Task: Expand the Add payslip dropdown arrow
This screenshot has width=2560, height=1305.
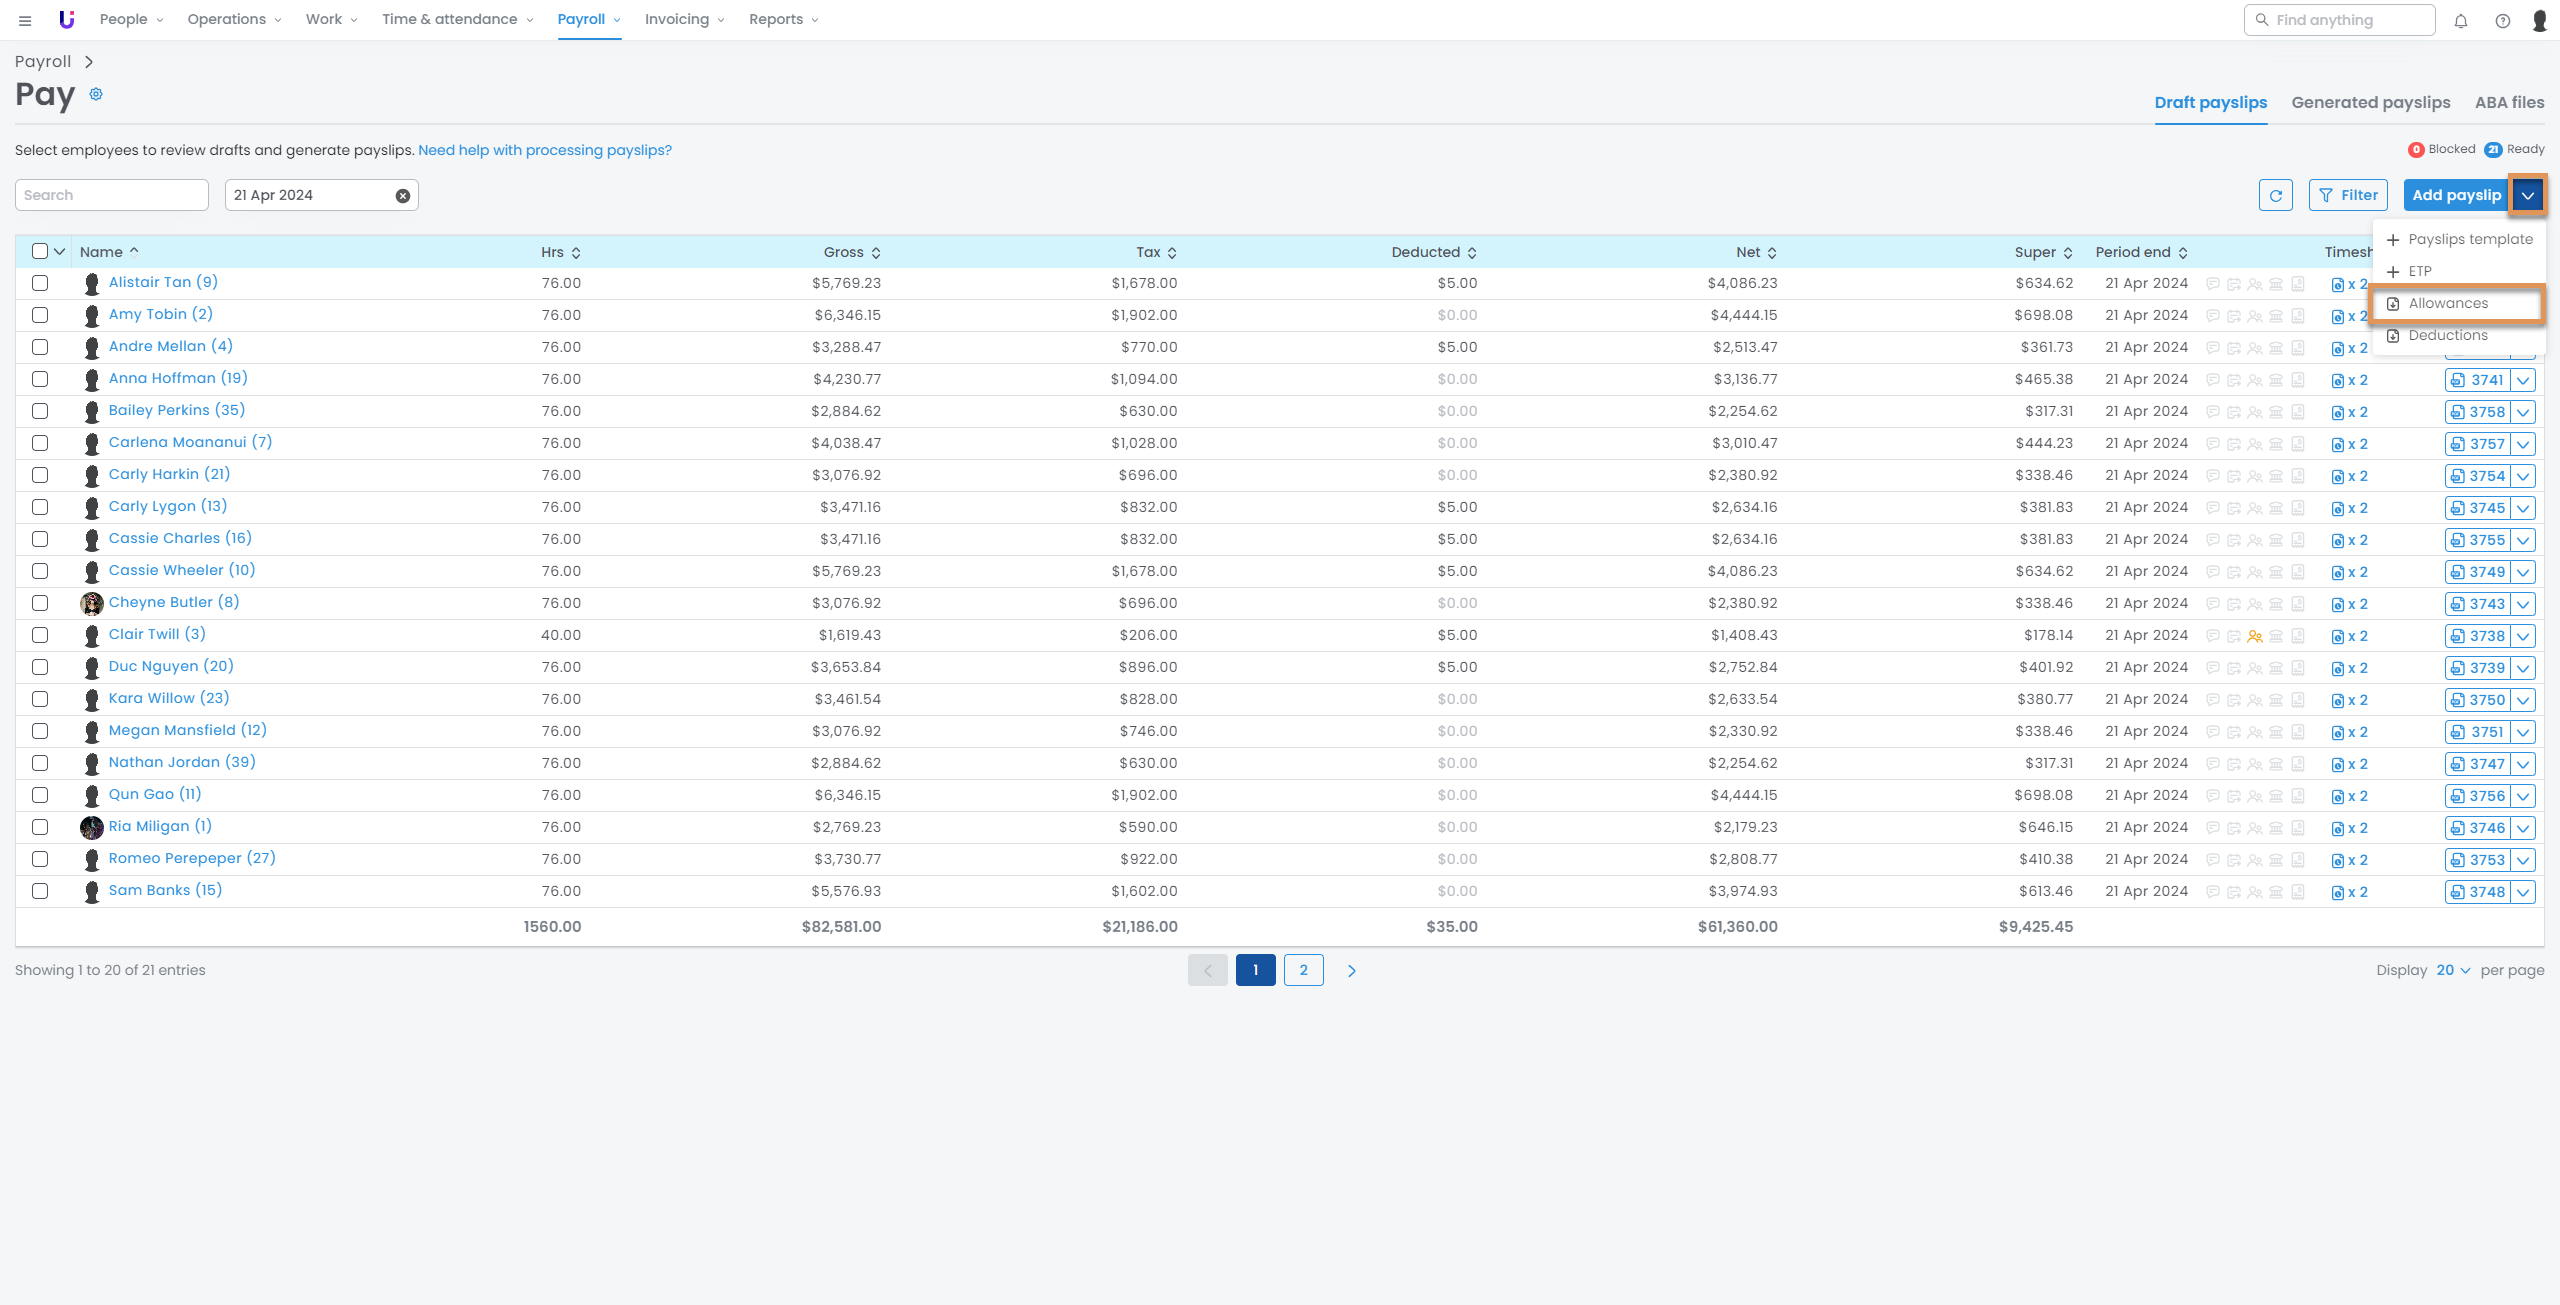Action: pyautogui.click(x=2527, y=195)
